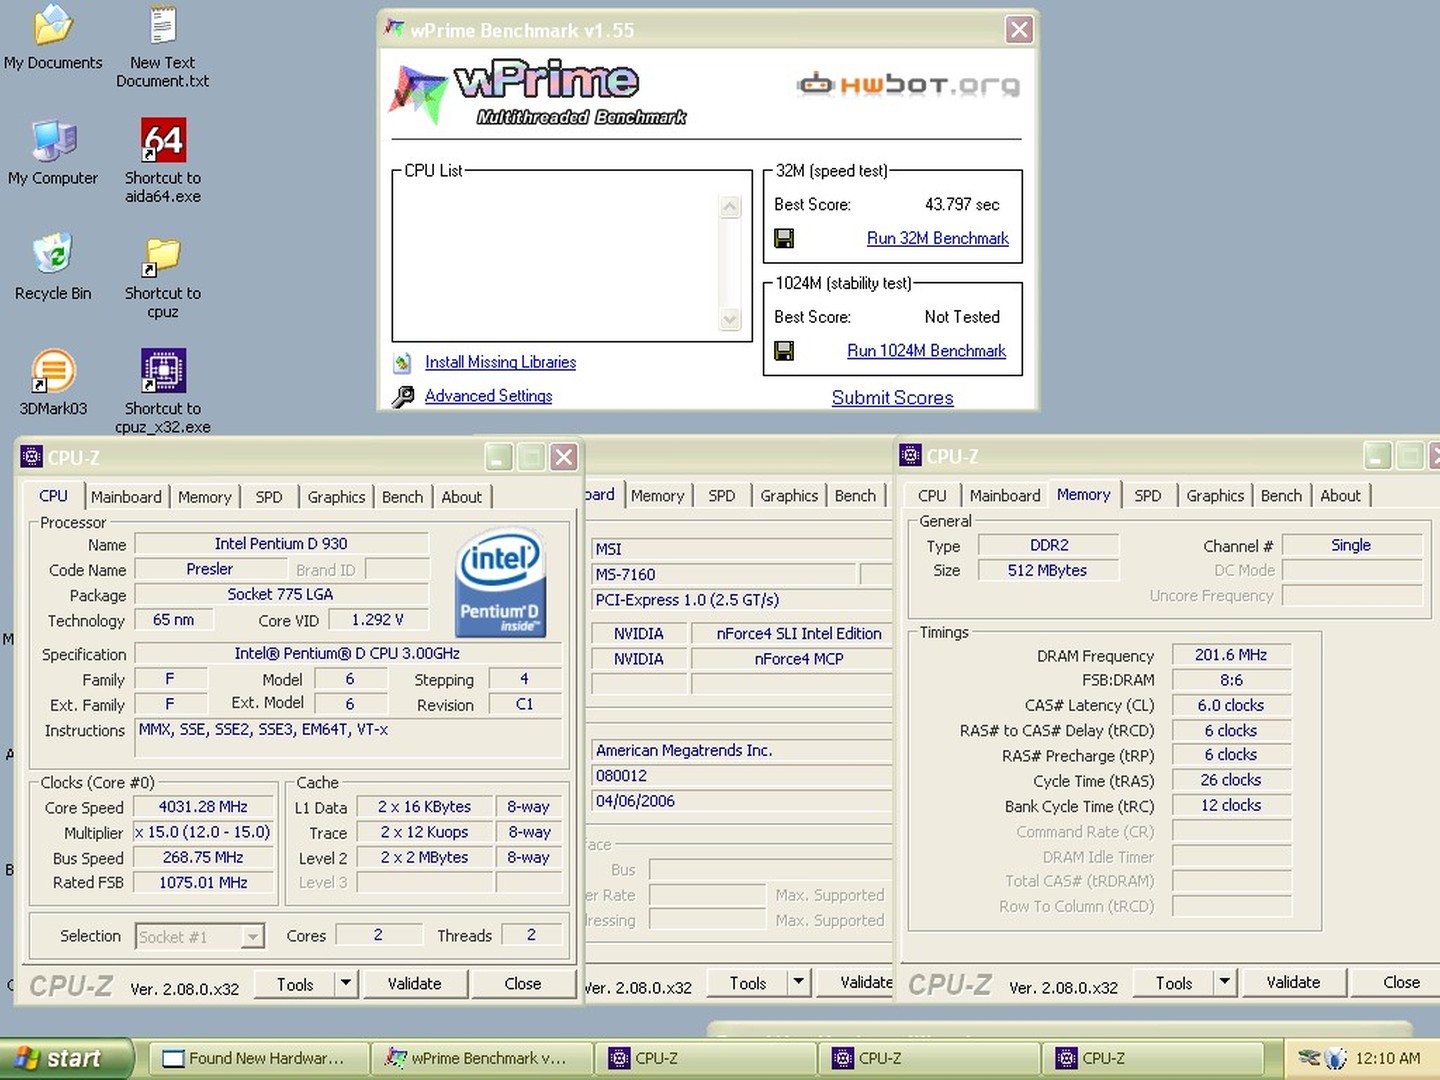This screenshot has height=1080, width=1440.
Task: Click Tools button in right CPU-Z
Action: [1173, 983]
